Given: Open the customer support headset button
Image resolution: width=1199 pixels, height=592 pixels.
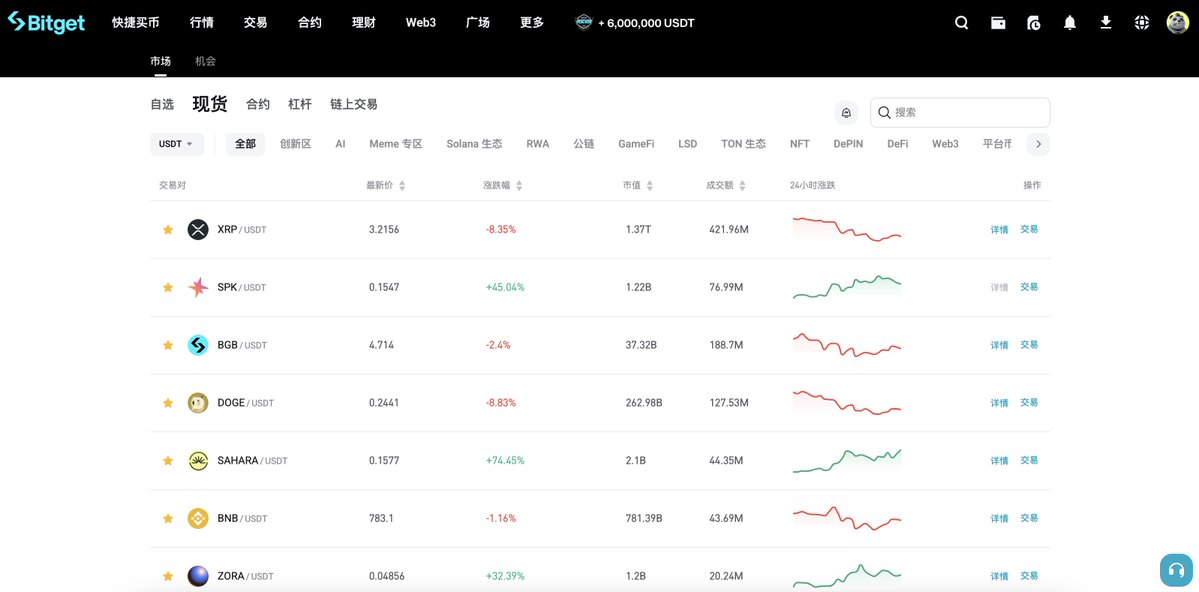Looking at the screenshot, I should click(x=1176, y=570).
